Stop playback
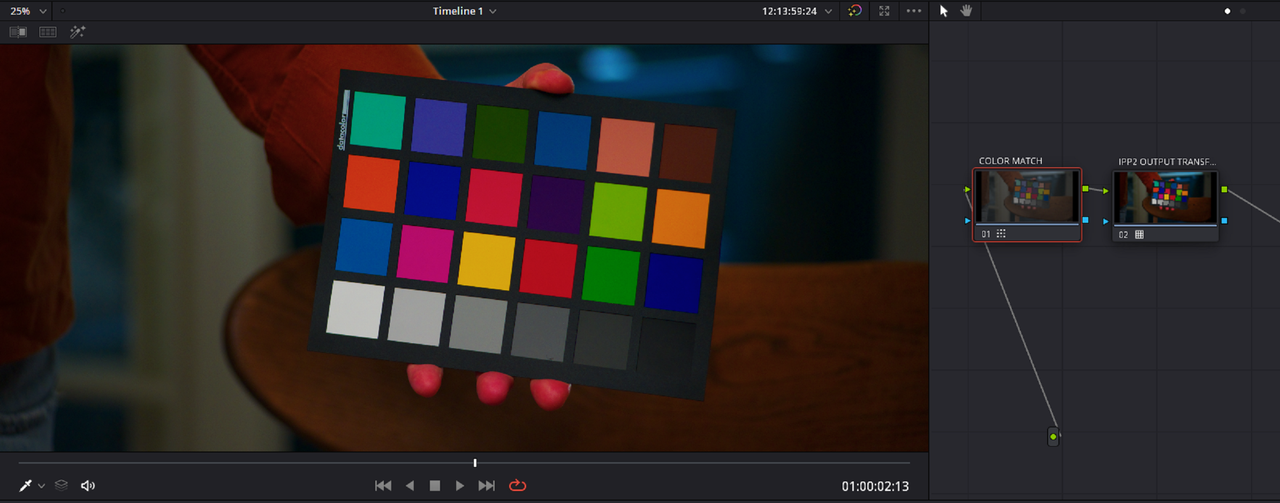 [435, 485]
